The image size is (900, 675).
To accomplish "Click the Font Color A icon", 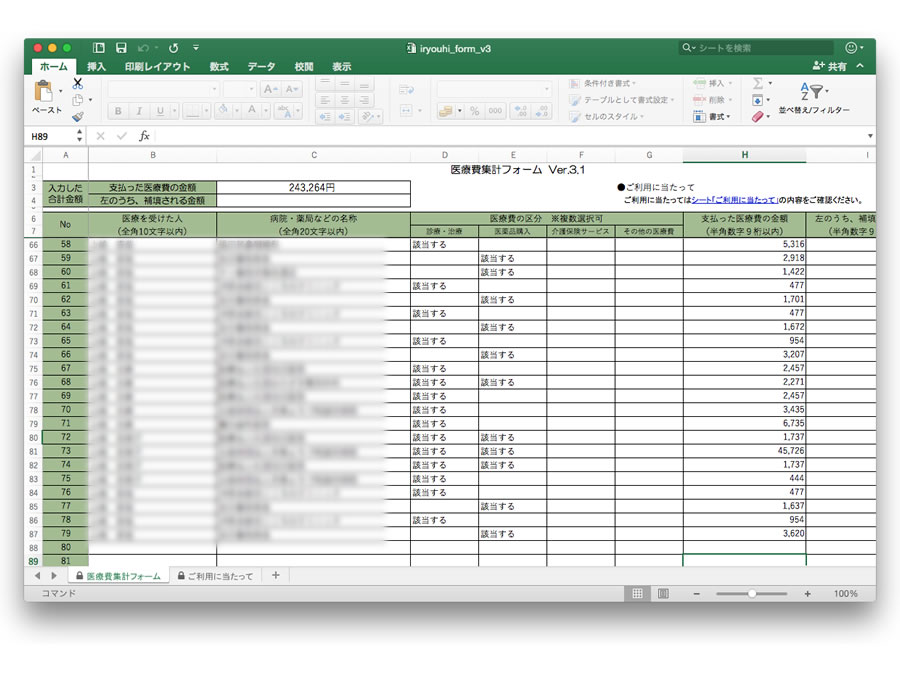I will (251, 110).
